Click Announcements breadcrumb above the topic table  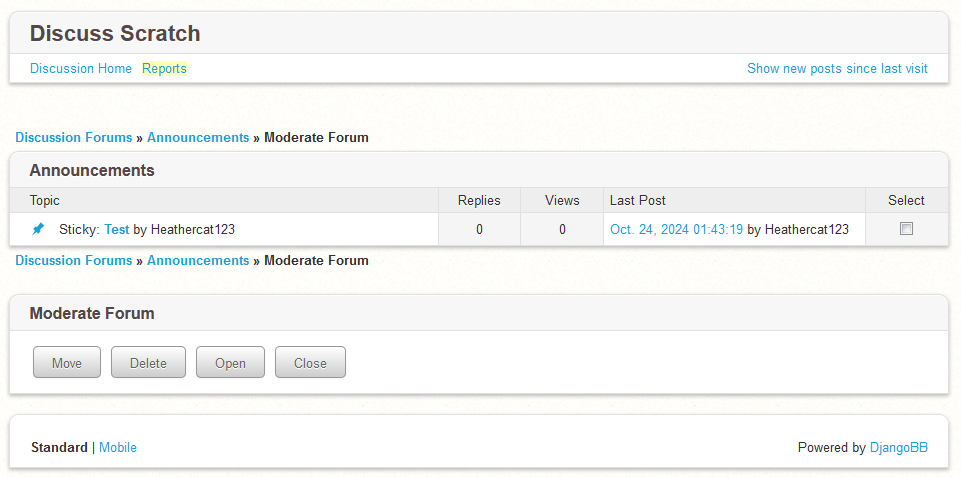click(198, 138)
